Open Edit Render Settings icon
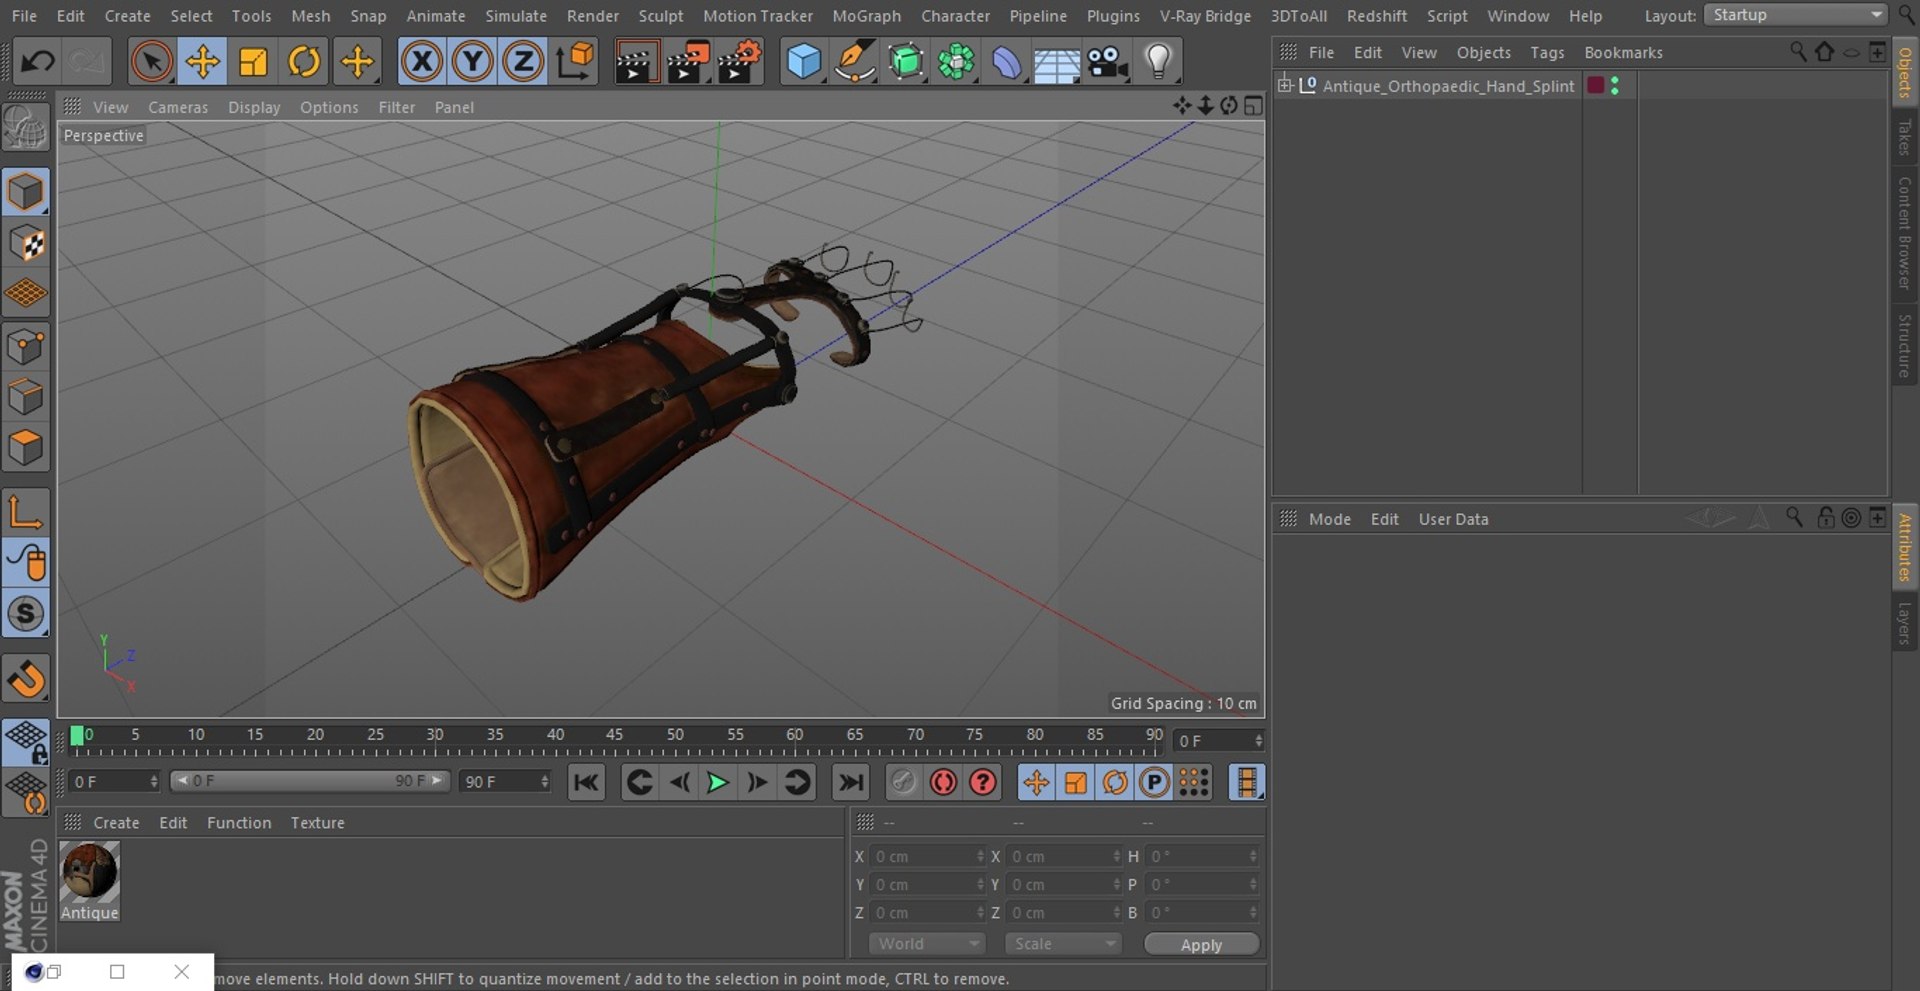The width and height of the screenshot is (1920, 991). click(739, 62)
